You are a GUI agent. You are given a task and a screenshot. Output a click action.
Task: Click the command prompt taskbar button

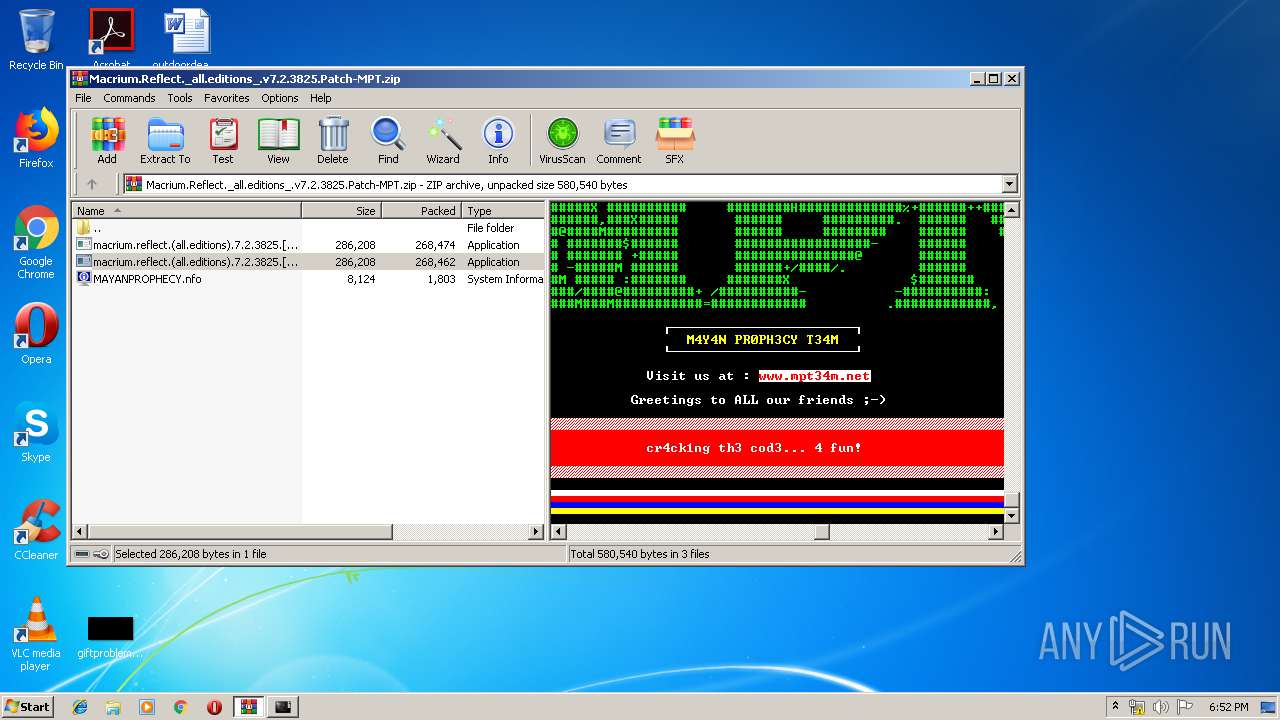(x=283, y=707)
